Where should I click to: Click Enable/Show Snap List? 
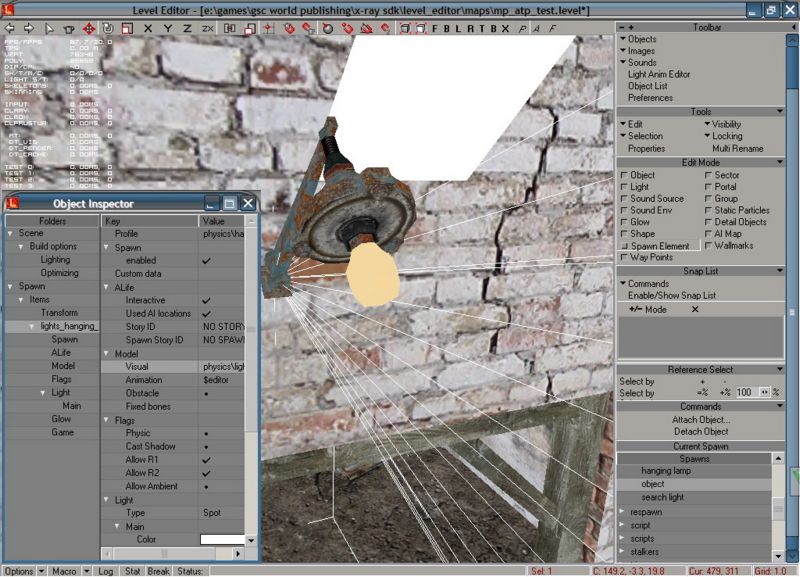(671, 295)
